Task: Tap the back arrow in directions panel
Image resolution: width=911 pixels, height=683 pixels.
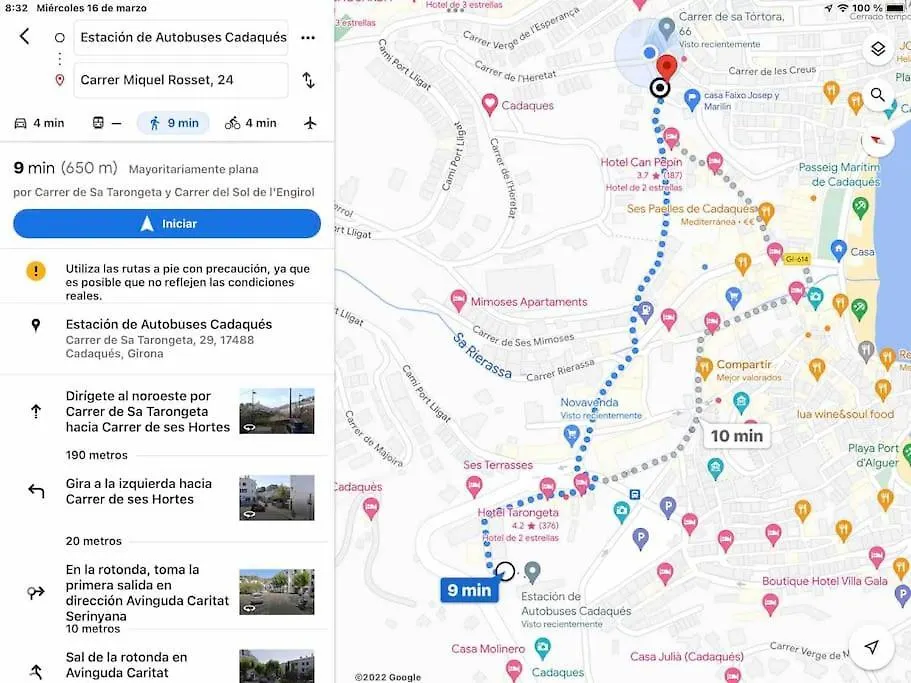Action: pyautogui.click(x=24, y=36)
